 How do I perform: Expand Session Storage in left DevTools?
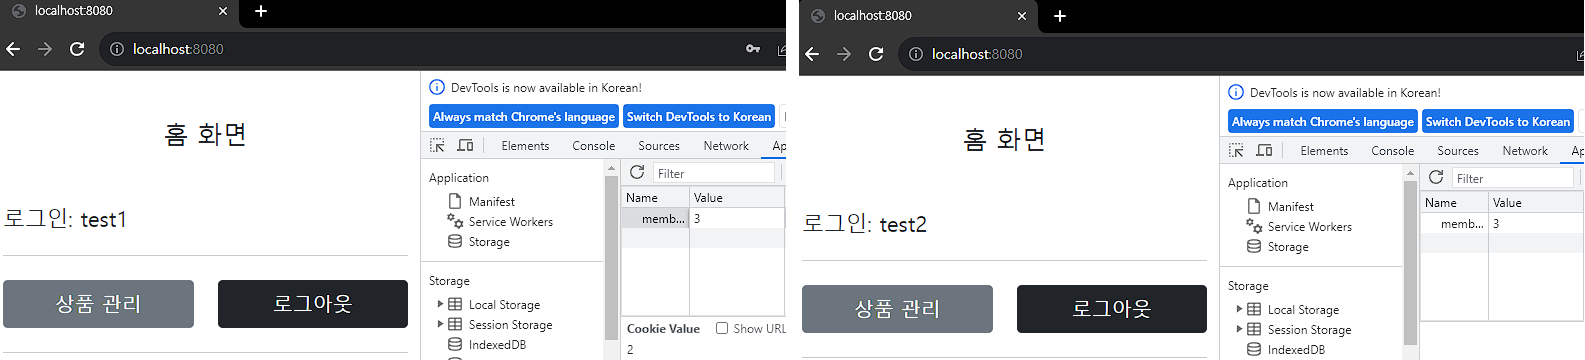point(440,324)
